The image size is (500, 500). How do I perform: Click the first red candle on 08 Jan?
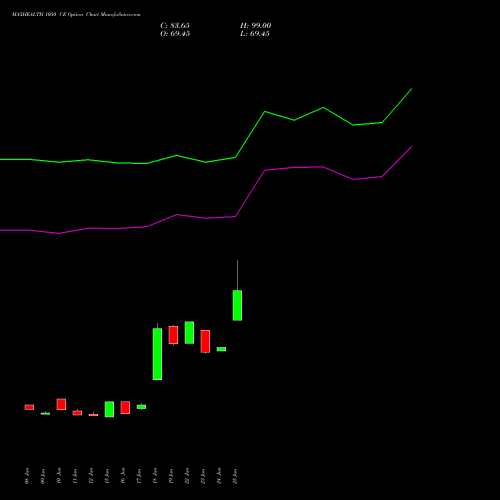click(29, 407)
